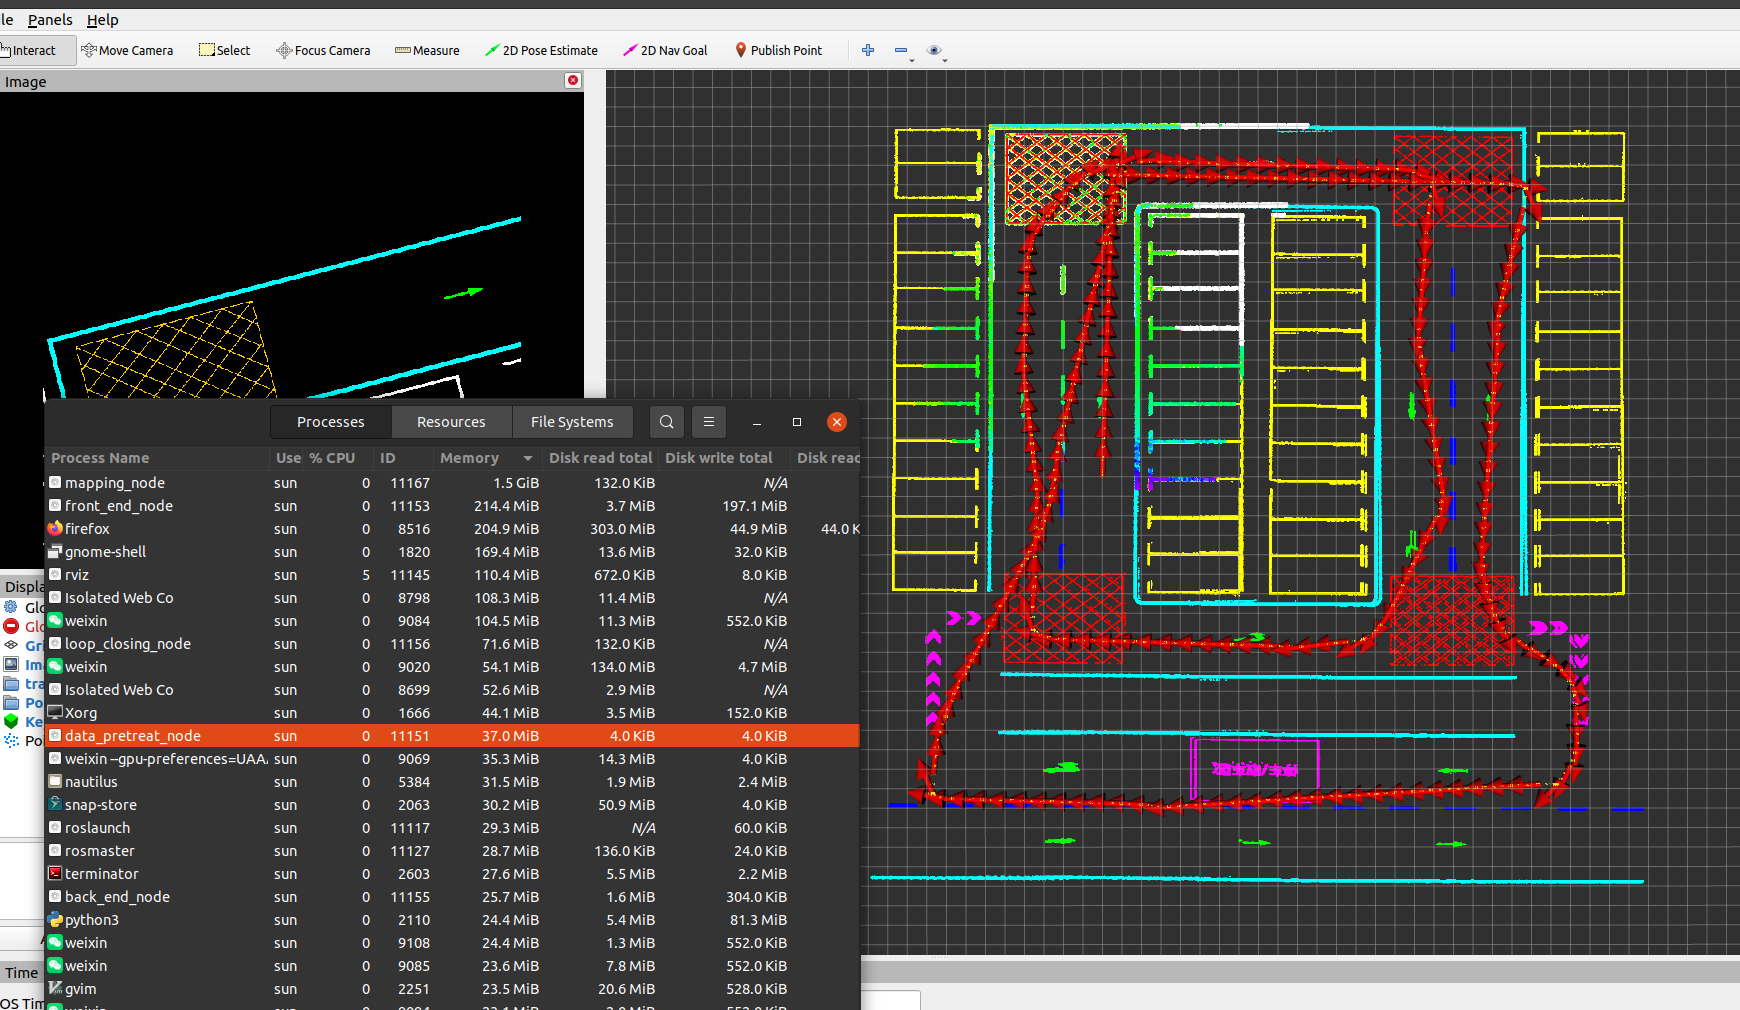Open the eye toolbar options icon
The width and height of the screenshot is (1740, 1010).
click(934, 50)
